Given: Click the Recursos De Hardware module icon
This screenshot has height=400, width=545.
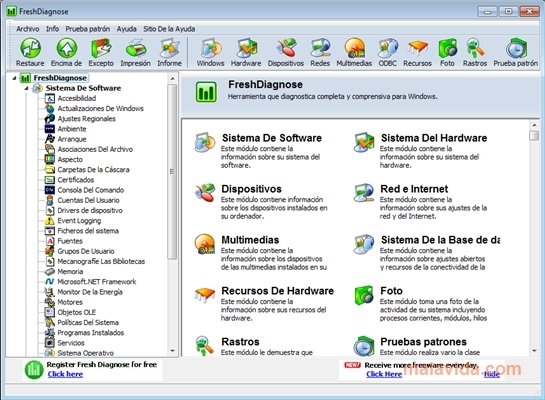Looking at the screenshot, I should coord(205,295).
